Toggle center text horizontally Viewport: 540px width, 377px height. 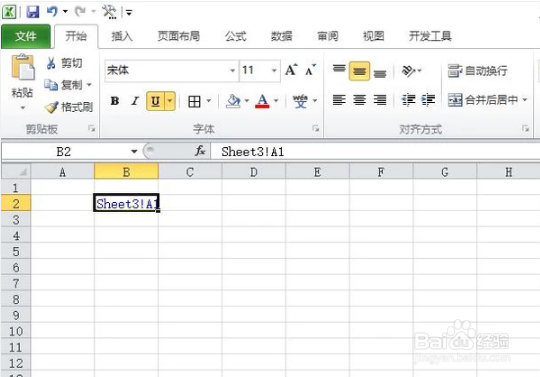click(x=360, y=100)
